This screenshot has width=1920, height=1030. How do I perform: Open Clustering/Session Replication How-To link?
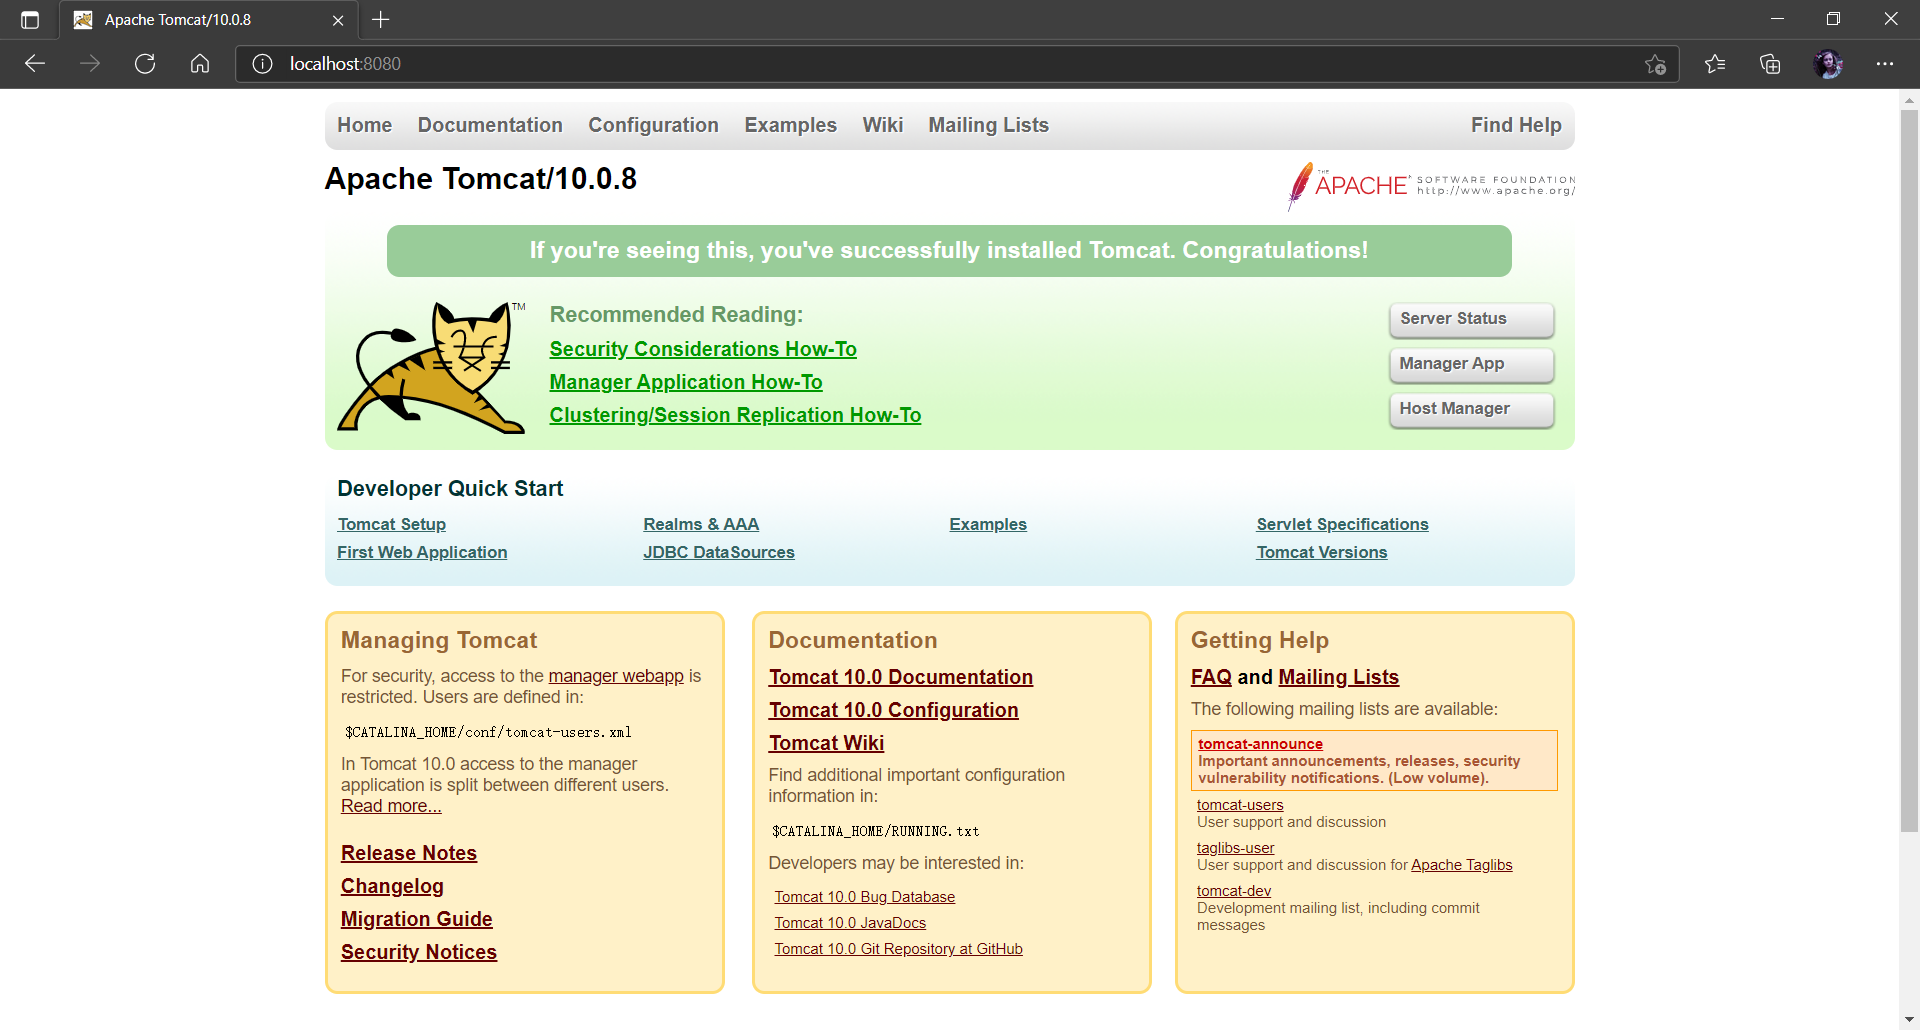tap(735, 415)
